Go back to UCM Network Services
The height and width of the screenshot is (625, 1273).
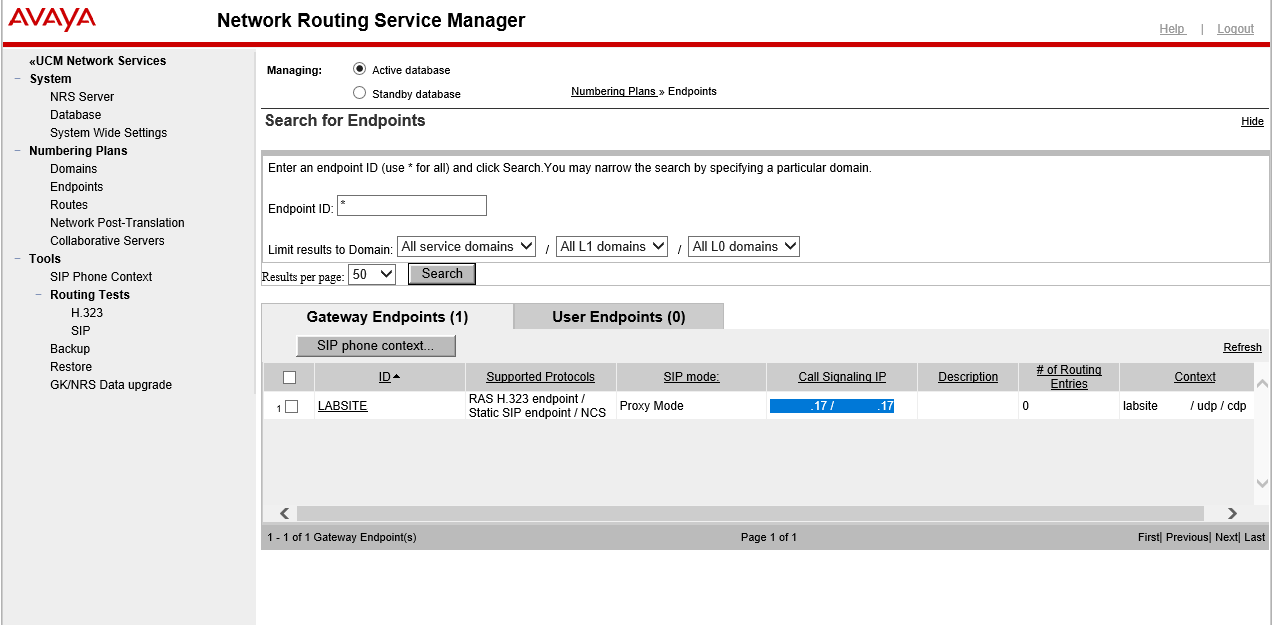tap(97, 61)
